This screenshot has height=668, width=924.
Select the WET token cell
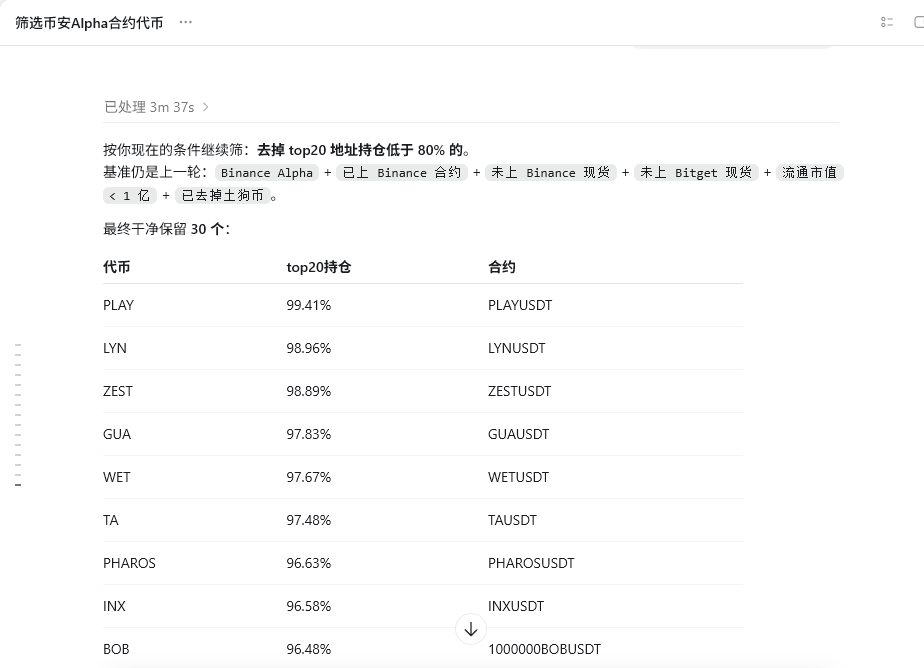coord(117,477)
